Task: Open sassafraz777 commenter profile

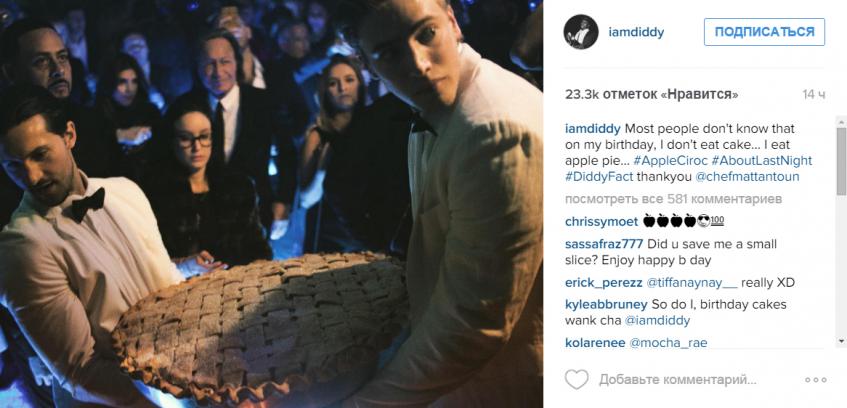Action: click(604, 244)
